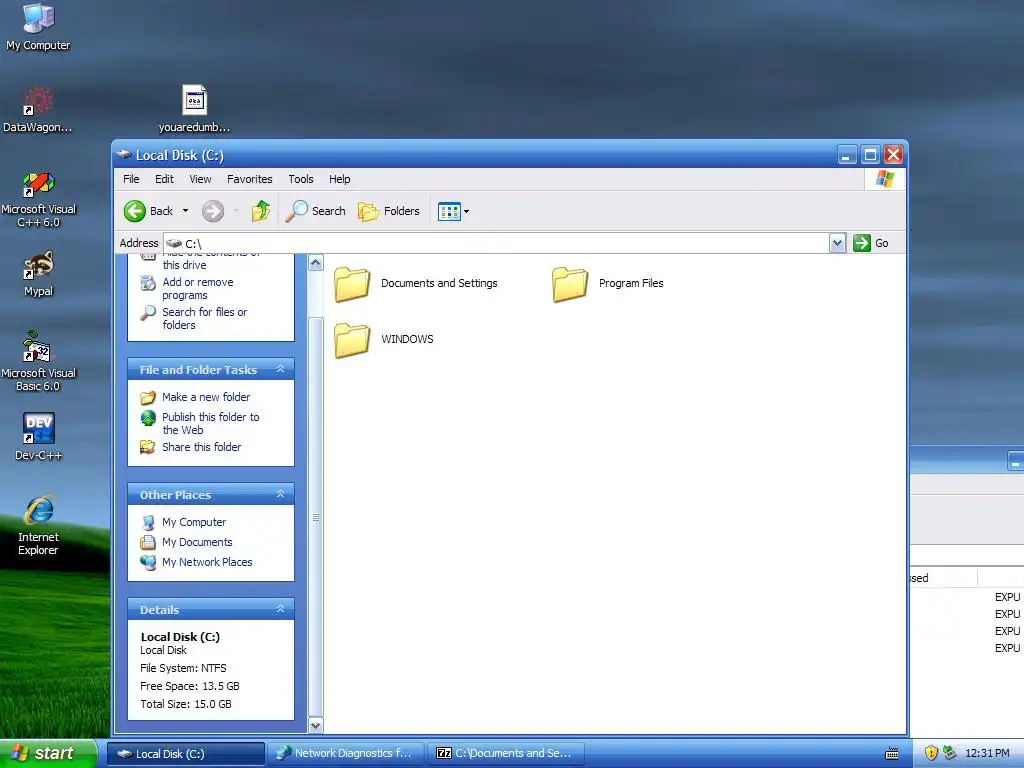The width and height of the screenshot is (1024, 768).
Task: Click the Forward arrow toolbar button
Action: pos(213,211)
